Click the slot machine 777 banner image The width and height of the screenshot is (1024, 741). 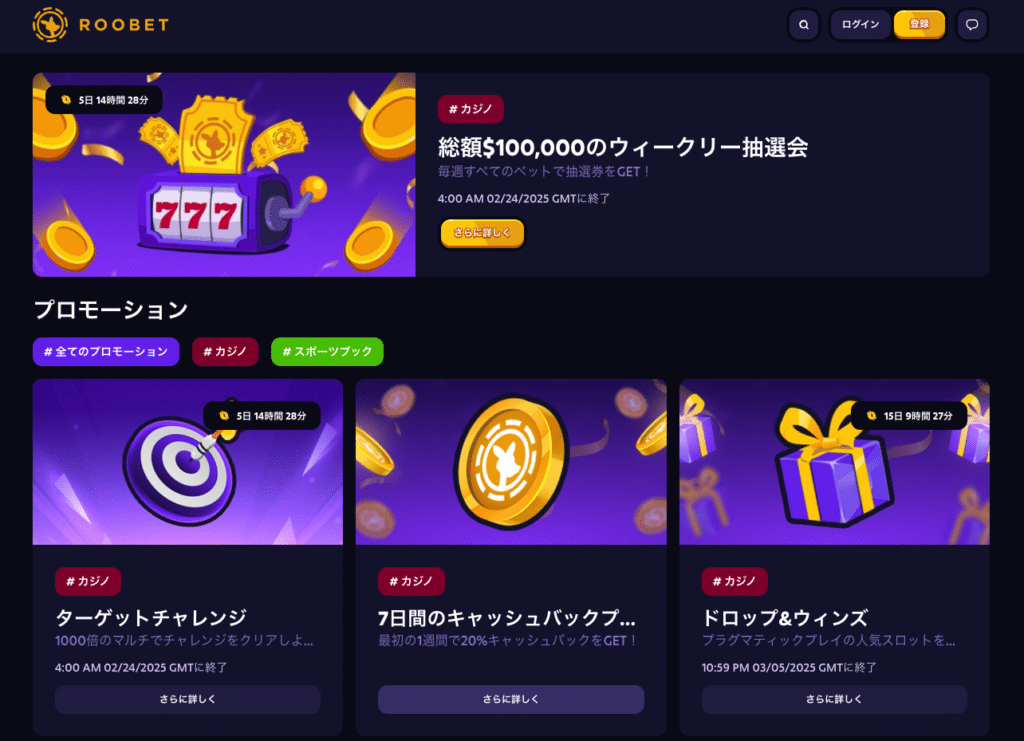tap(224, 174)
